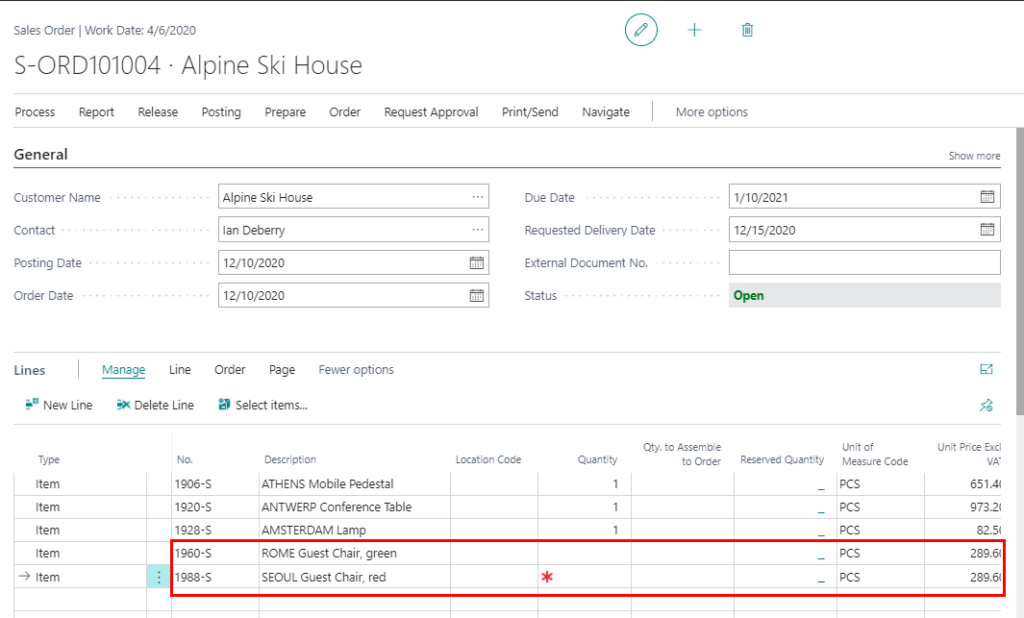This screenshot has width=1024, height=618.
Task: Click Delete Line action
Action: tap(155, 405)
